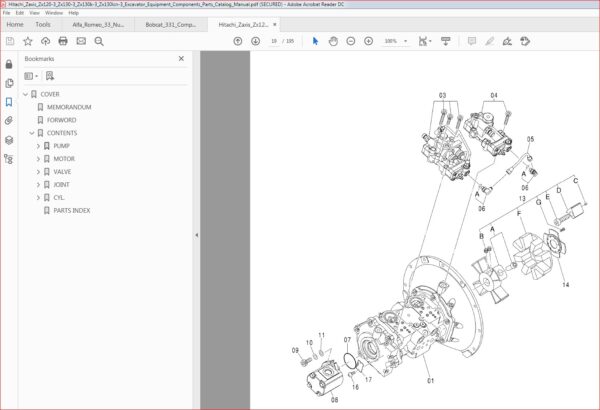The image size is (600, 410).
Task: Zoom in with plus button
Action: (x=368, y=41)
